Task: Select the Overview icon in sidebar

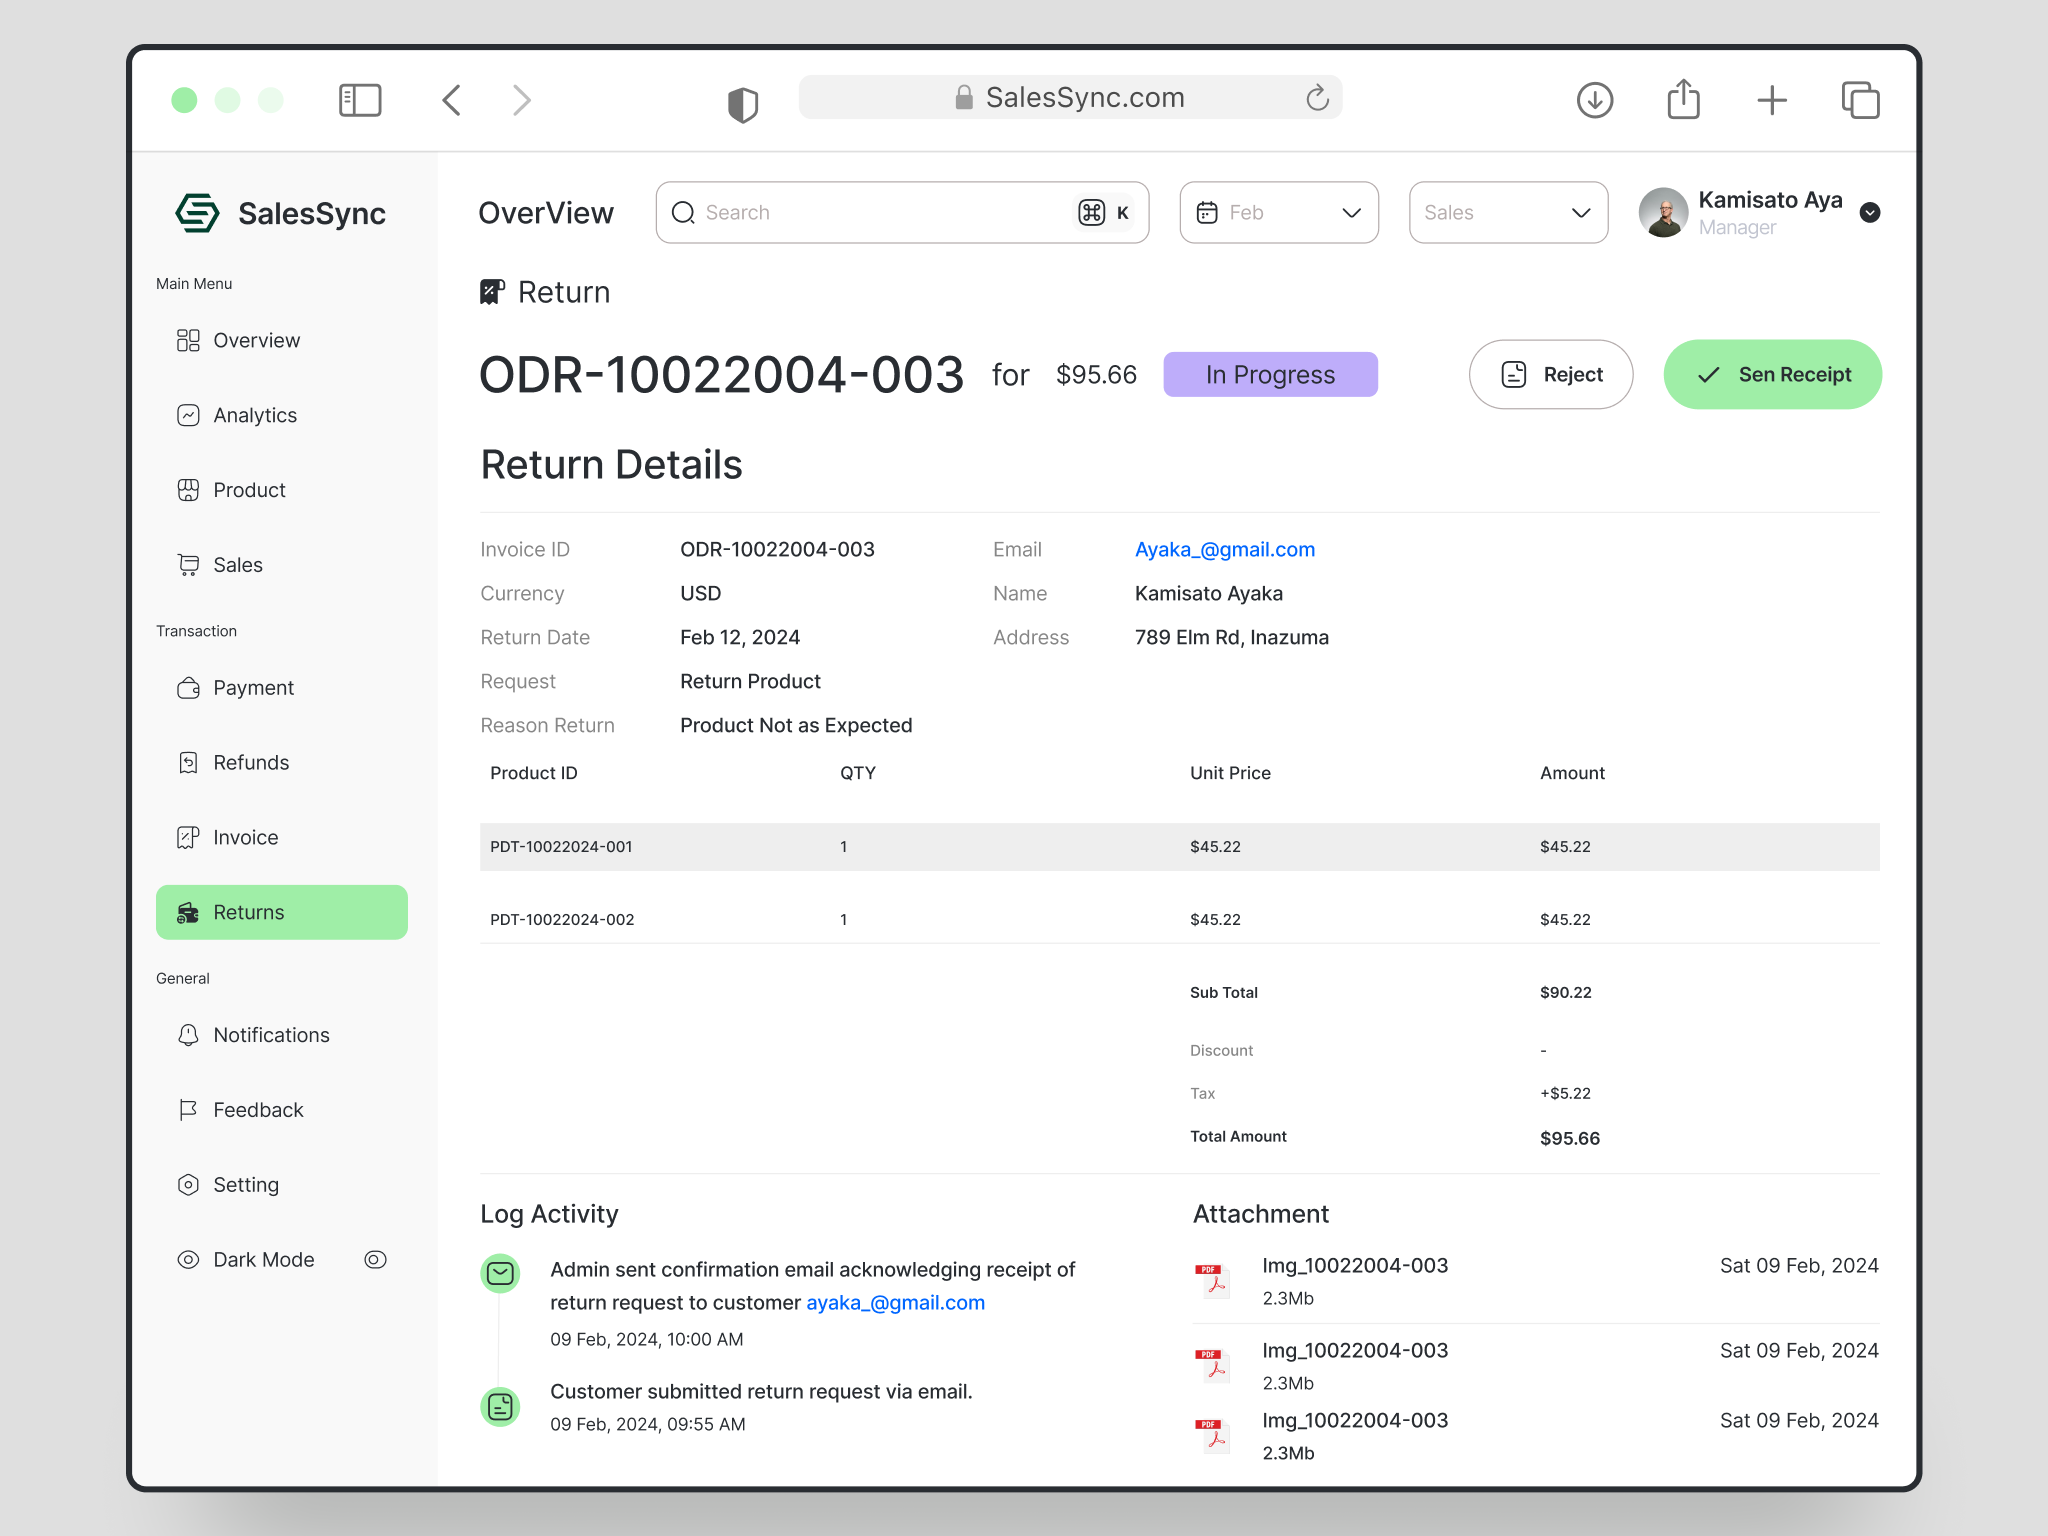Action: (x=189, y=340)
